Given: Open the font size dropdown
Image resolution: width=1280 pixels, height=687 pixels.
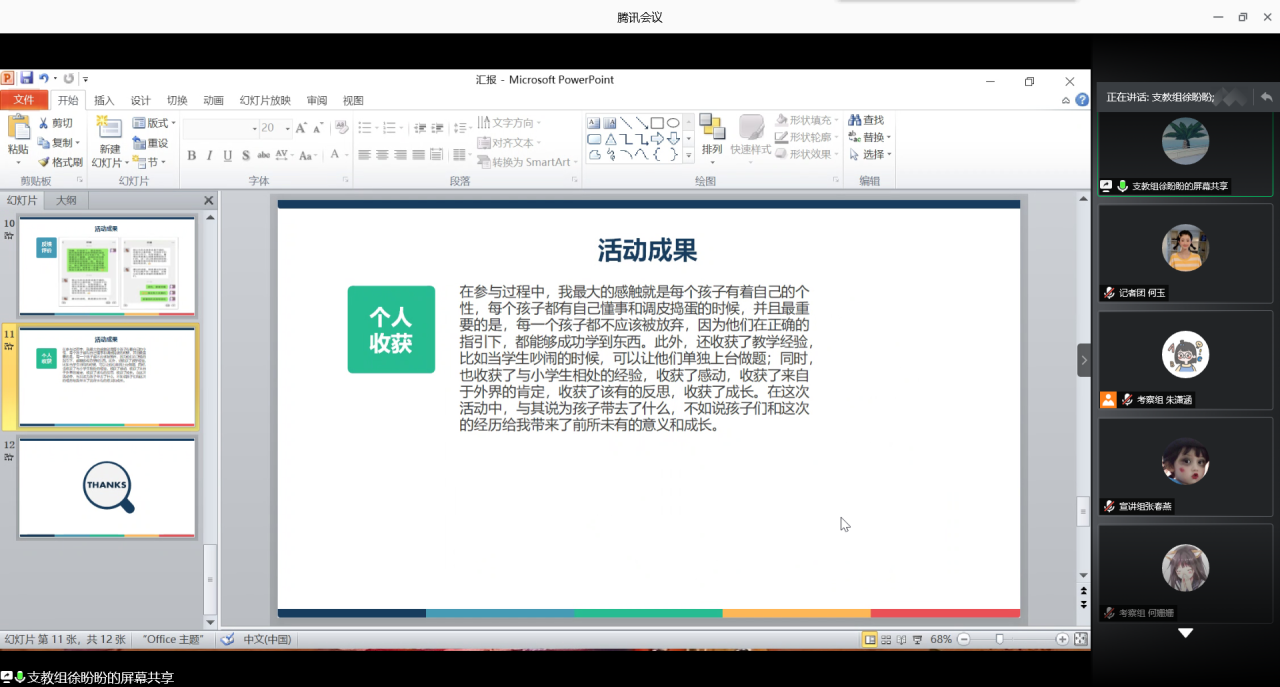Looking at the screenshot, I should [288, 128].
